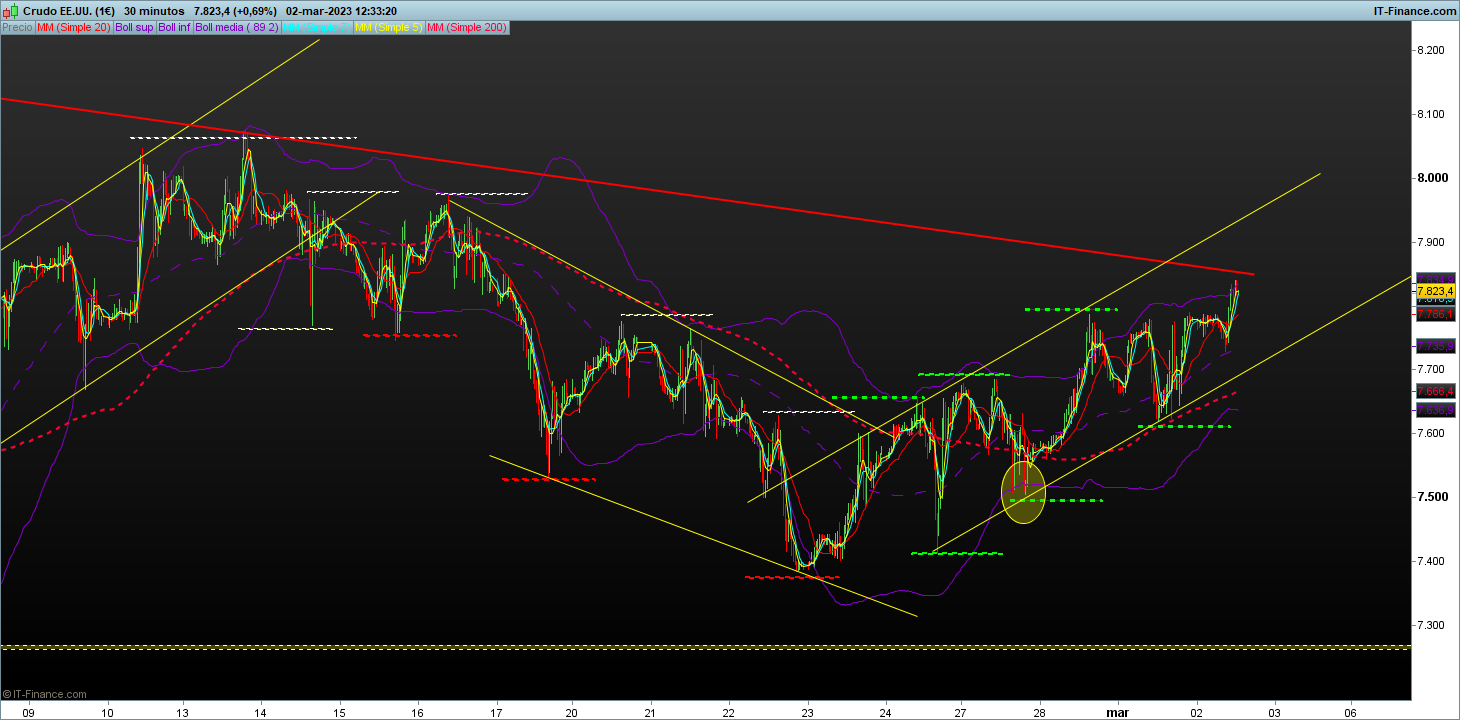The image size is (1460, 720).
Task: Click the date label 27 on the time axis
Action: click(962, 712)
